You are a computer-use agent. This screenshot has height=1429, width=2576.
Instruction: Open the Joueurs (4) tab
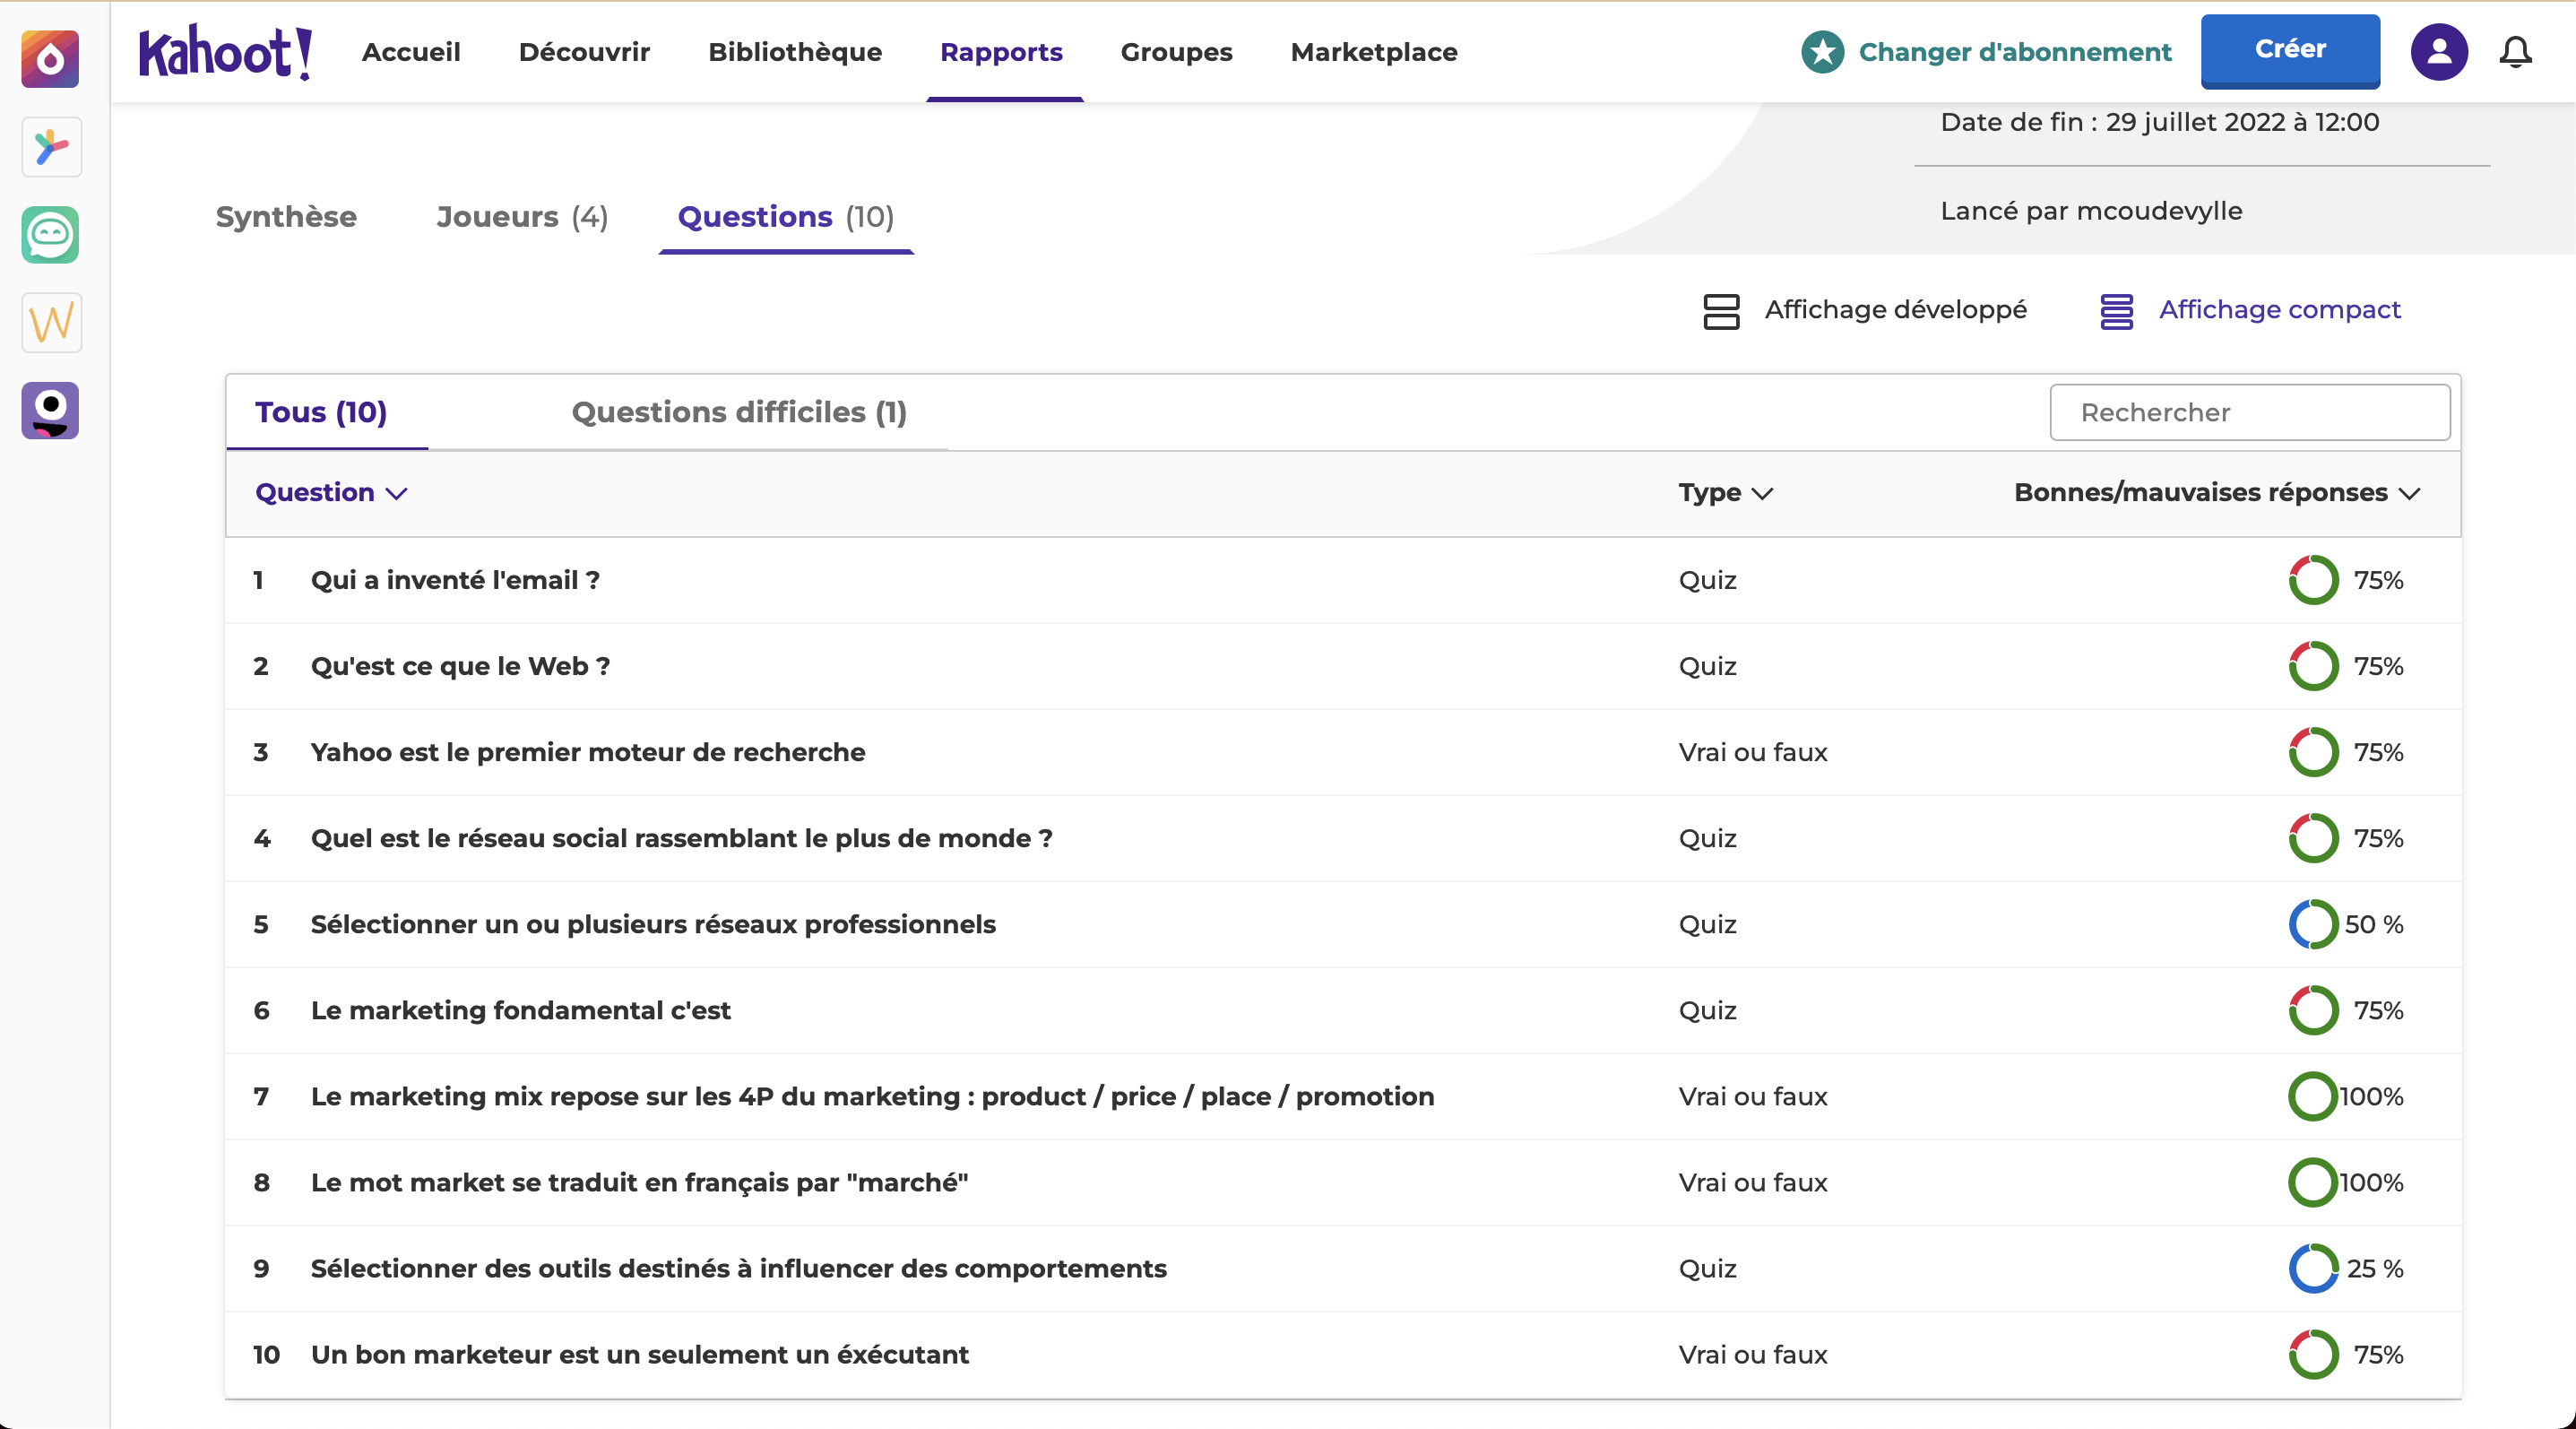522,217
